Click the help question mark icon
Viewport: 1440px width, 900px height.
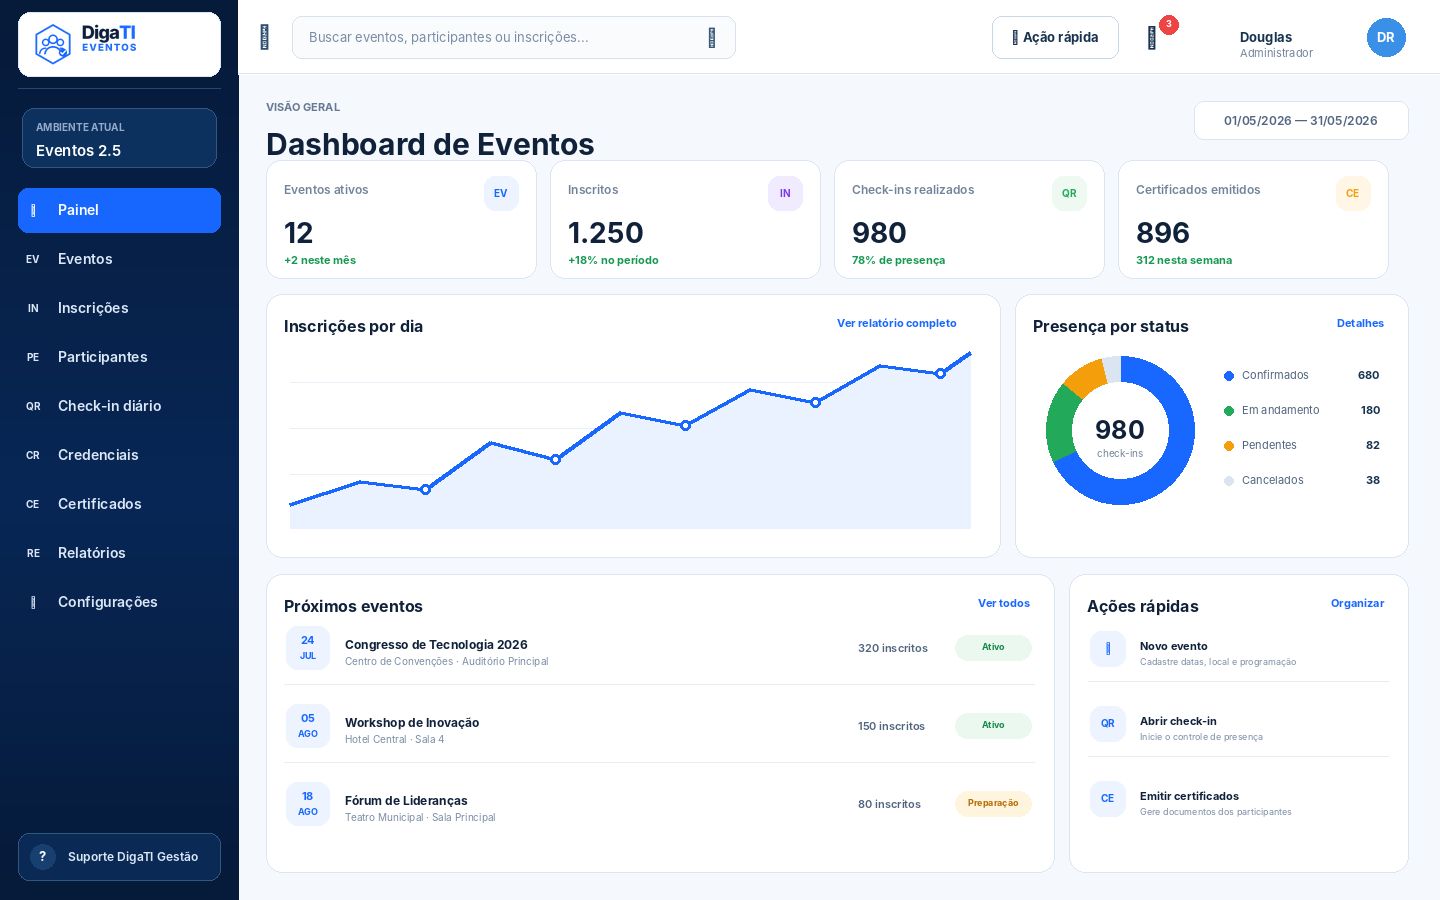click(42, 857)
